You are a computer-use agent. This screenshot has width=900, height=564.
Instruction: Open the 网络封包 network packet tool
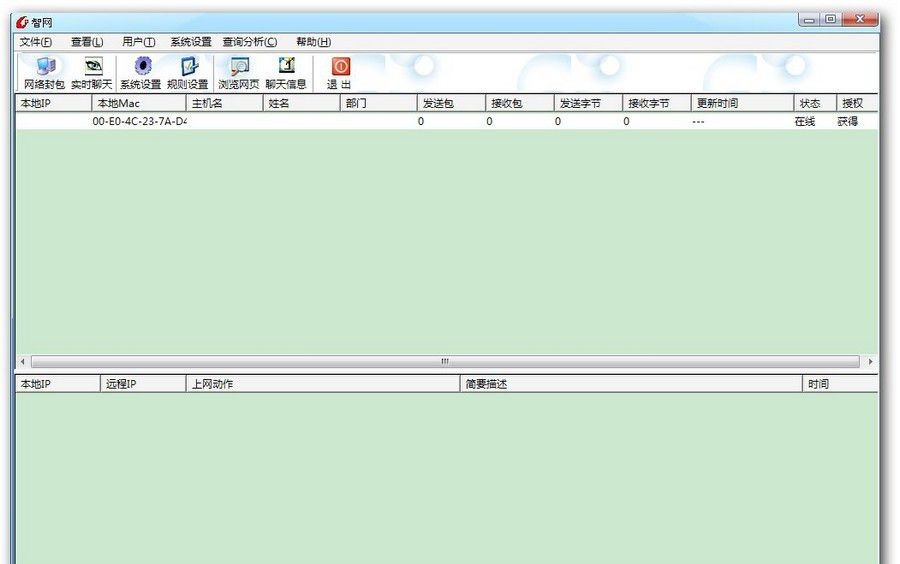(44, 73)
